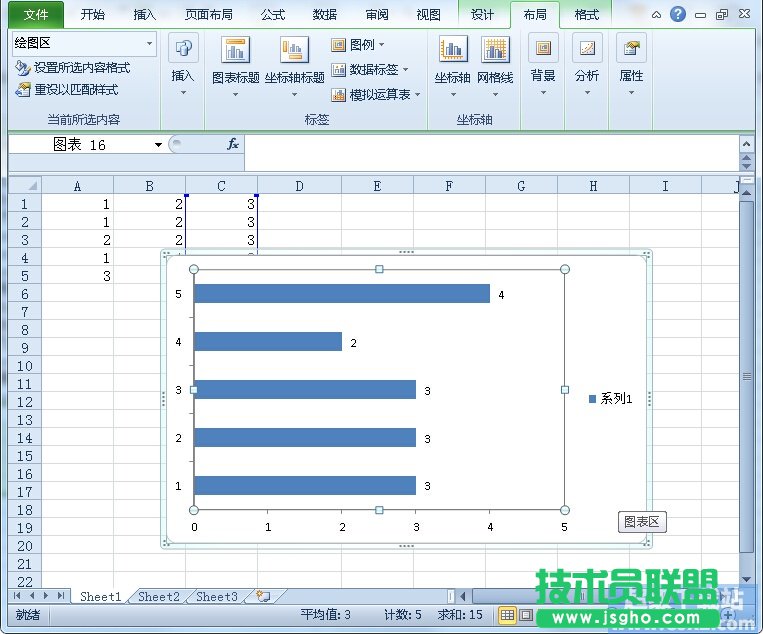This screenshot has width=763, height=634.
Task: Click the 网格线 (Gridlines) icon
Action: click(495, 52)
